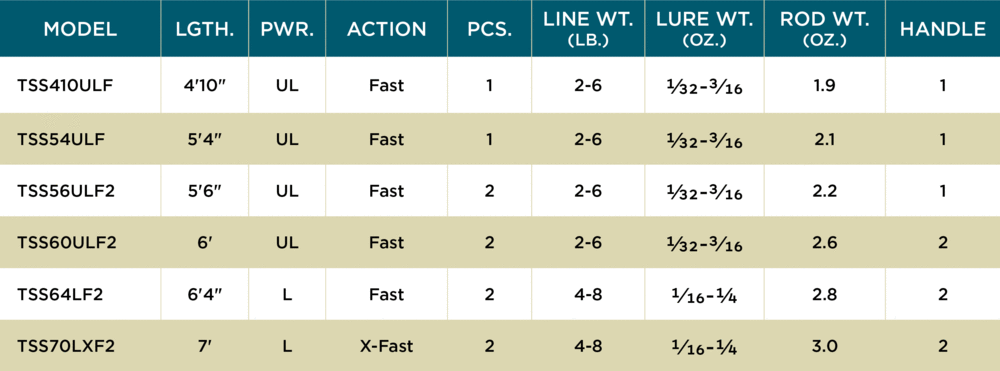Select the 4'10" length value
Screen dimensions: 1000x371
[205, 85]
